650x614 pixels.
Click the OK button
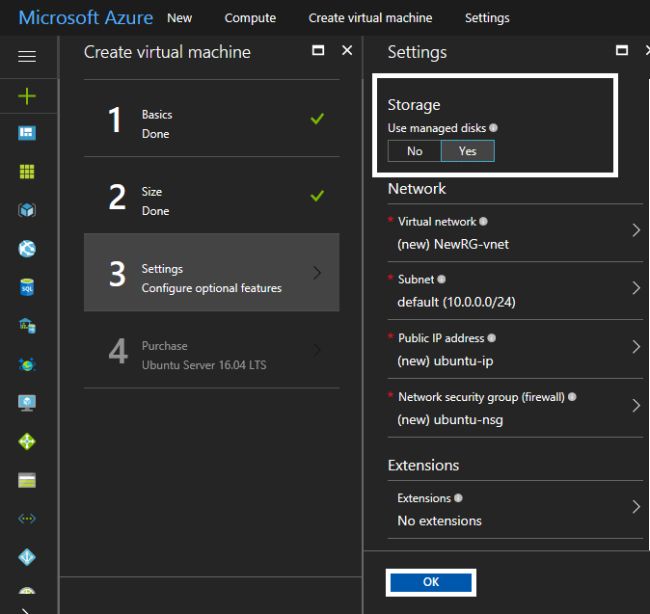pyautogui.click(x=431, y=582)
